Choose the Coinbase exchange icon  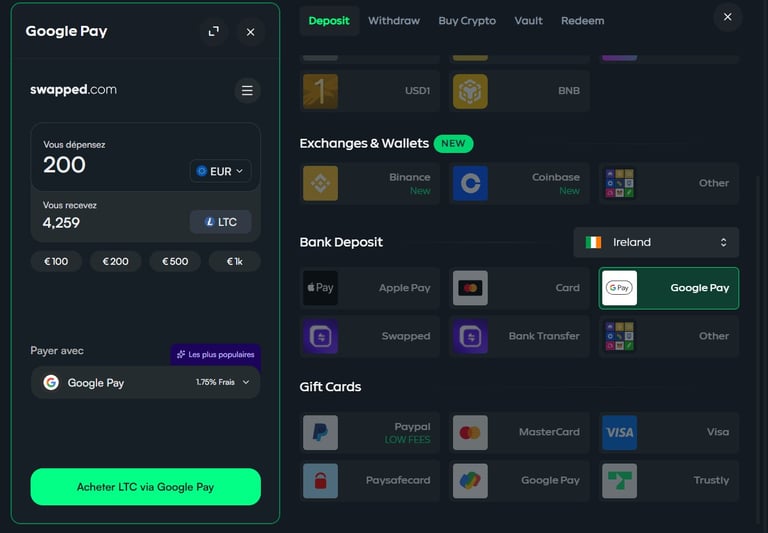pos(470,183)
